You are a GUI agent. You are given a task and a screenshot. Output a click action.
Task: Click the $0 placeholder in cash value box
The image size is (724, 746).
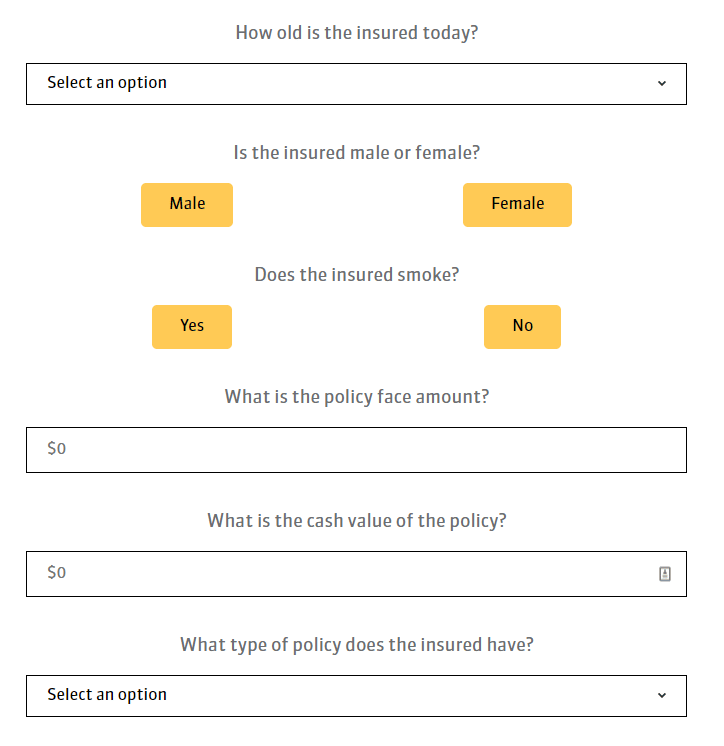tap(57, 574)
